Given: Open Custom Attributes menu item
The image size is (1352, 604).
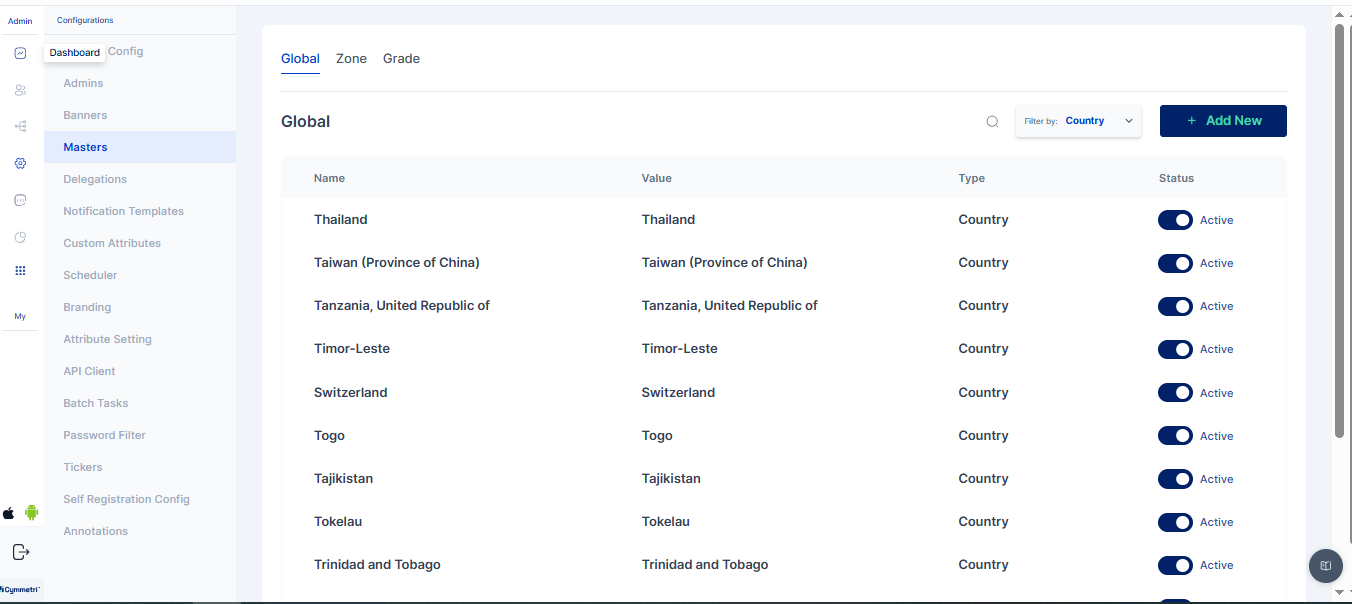Looking at the screenshot, I should 112,243.
